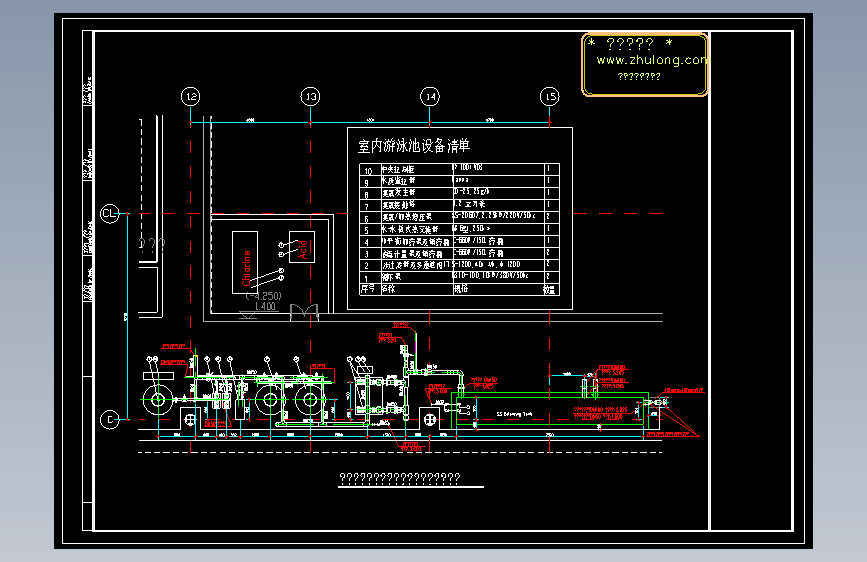
Task: Click row number 4 in equipment table
Action: [367, 242]
